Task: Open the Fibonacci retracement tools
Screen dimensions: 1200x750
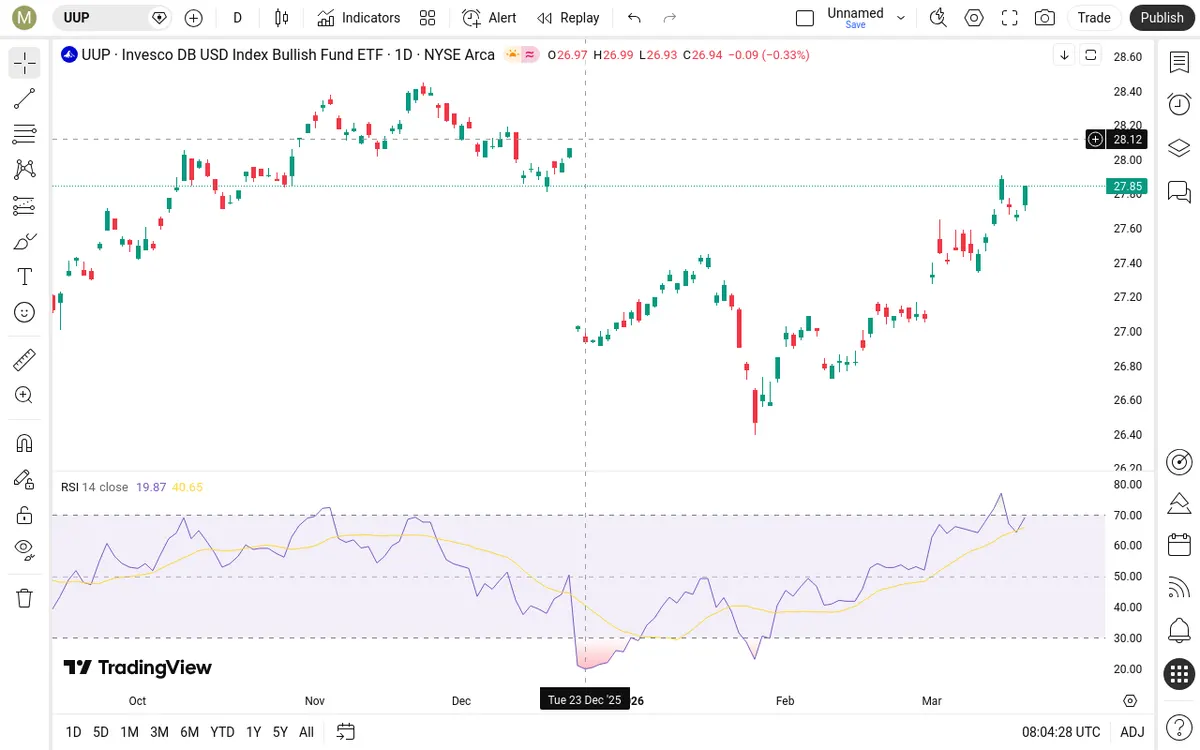Action: tap(25, 134)
